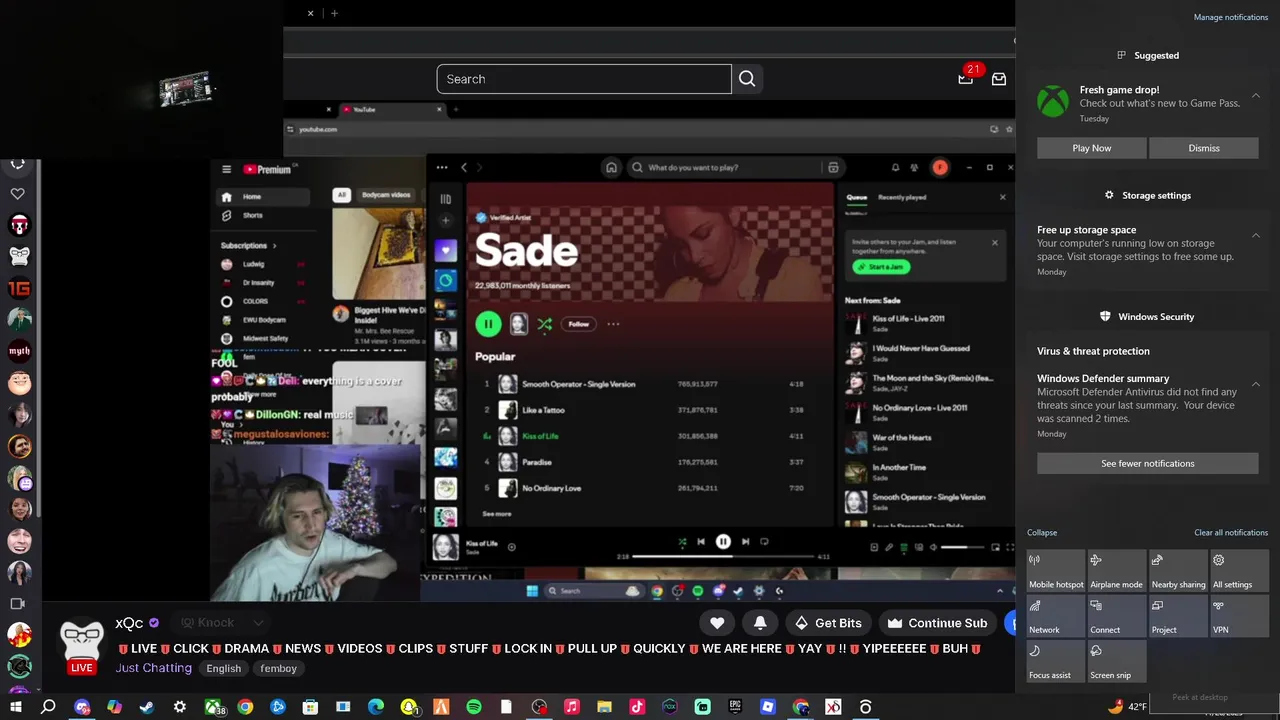Open Google Chrome from the taskbar
Viewport: 1280px width, 720px height.
(245, 707)
